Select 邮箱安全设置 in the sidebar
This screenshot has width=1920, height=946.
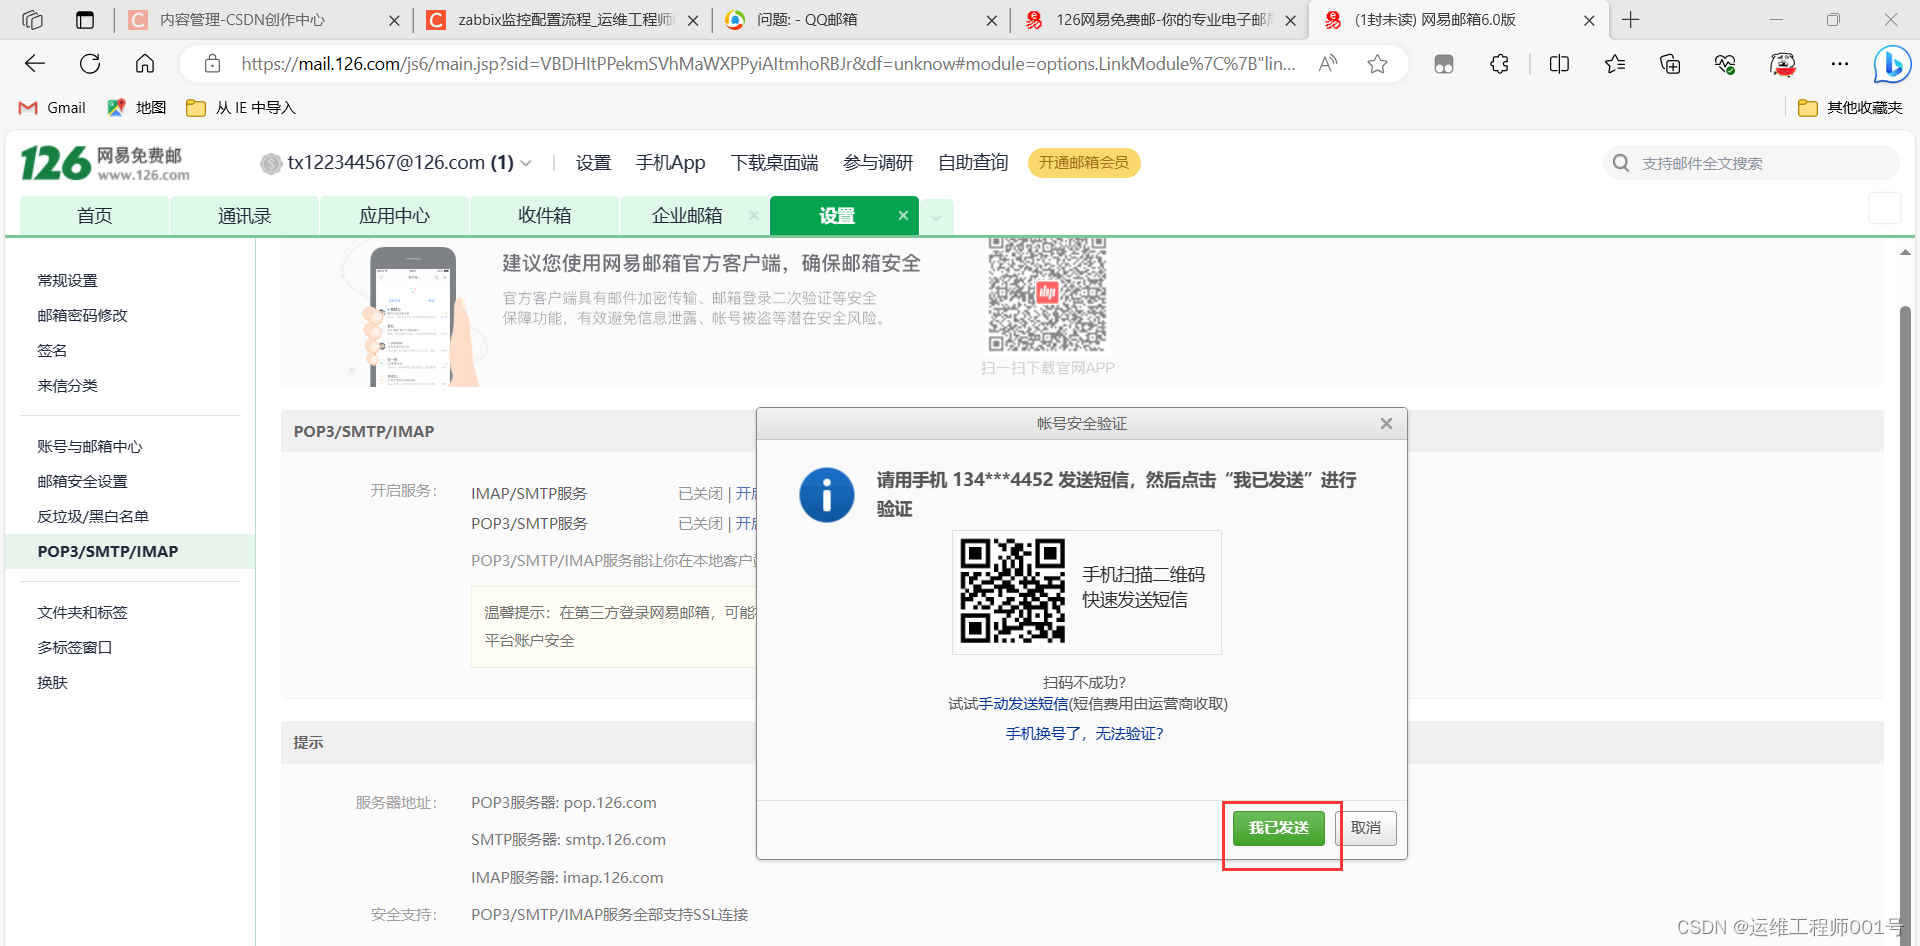point(82,482)
